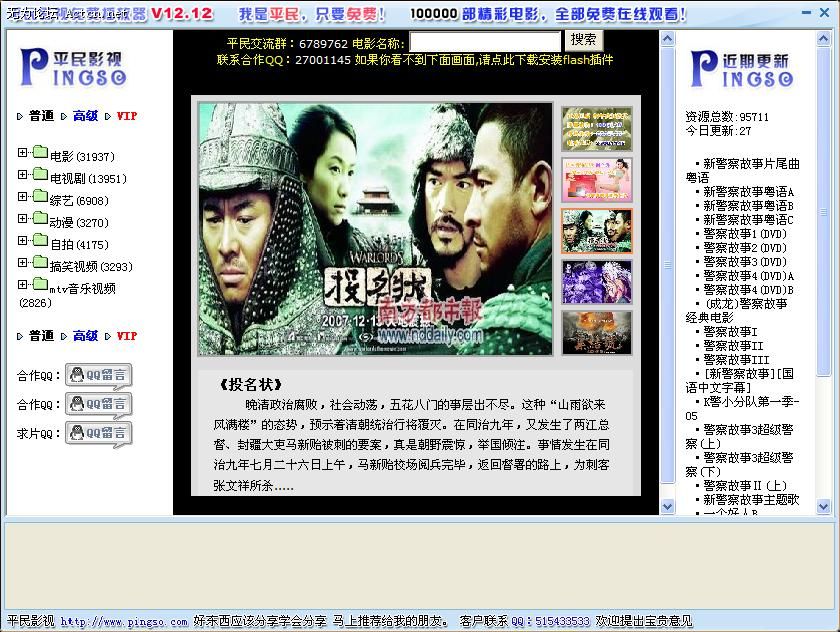Select the first green text slideshow thumbnail

coord(597,129)
